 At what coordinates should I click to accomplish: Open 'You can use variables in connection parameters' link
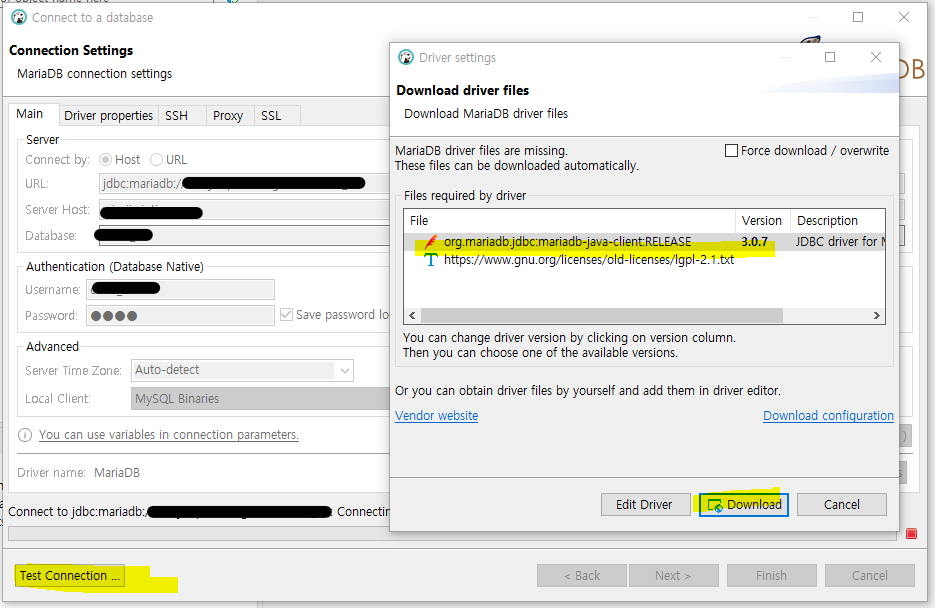[169, 435]
